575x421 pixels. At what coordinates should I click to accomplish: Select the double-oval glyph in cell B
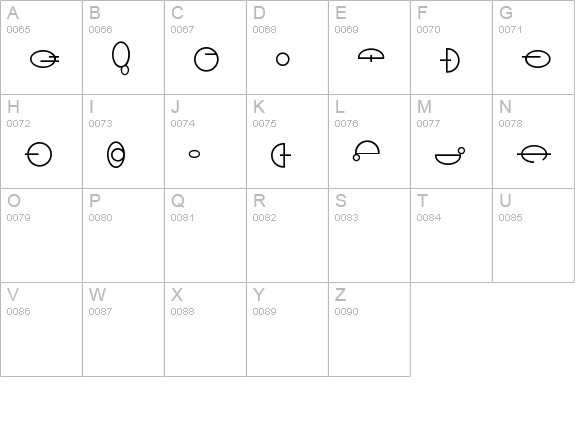(121, 58)
